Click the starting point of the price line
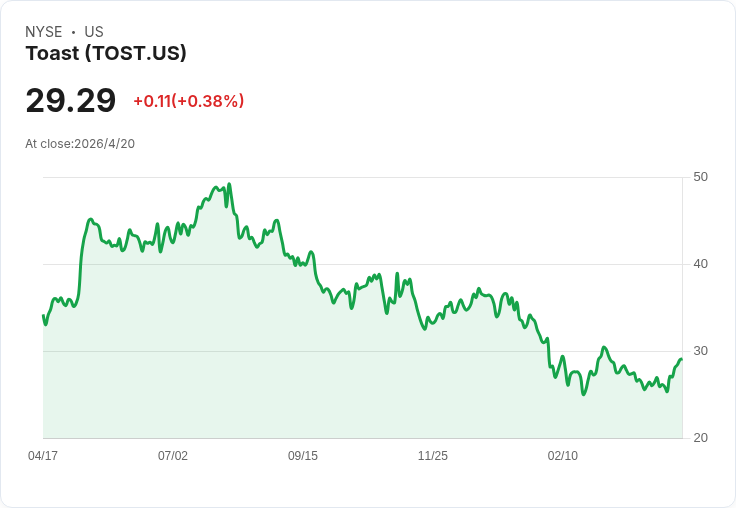 pos(43,316)
